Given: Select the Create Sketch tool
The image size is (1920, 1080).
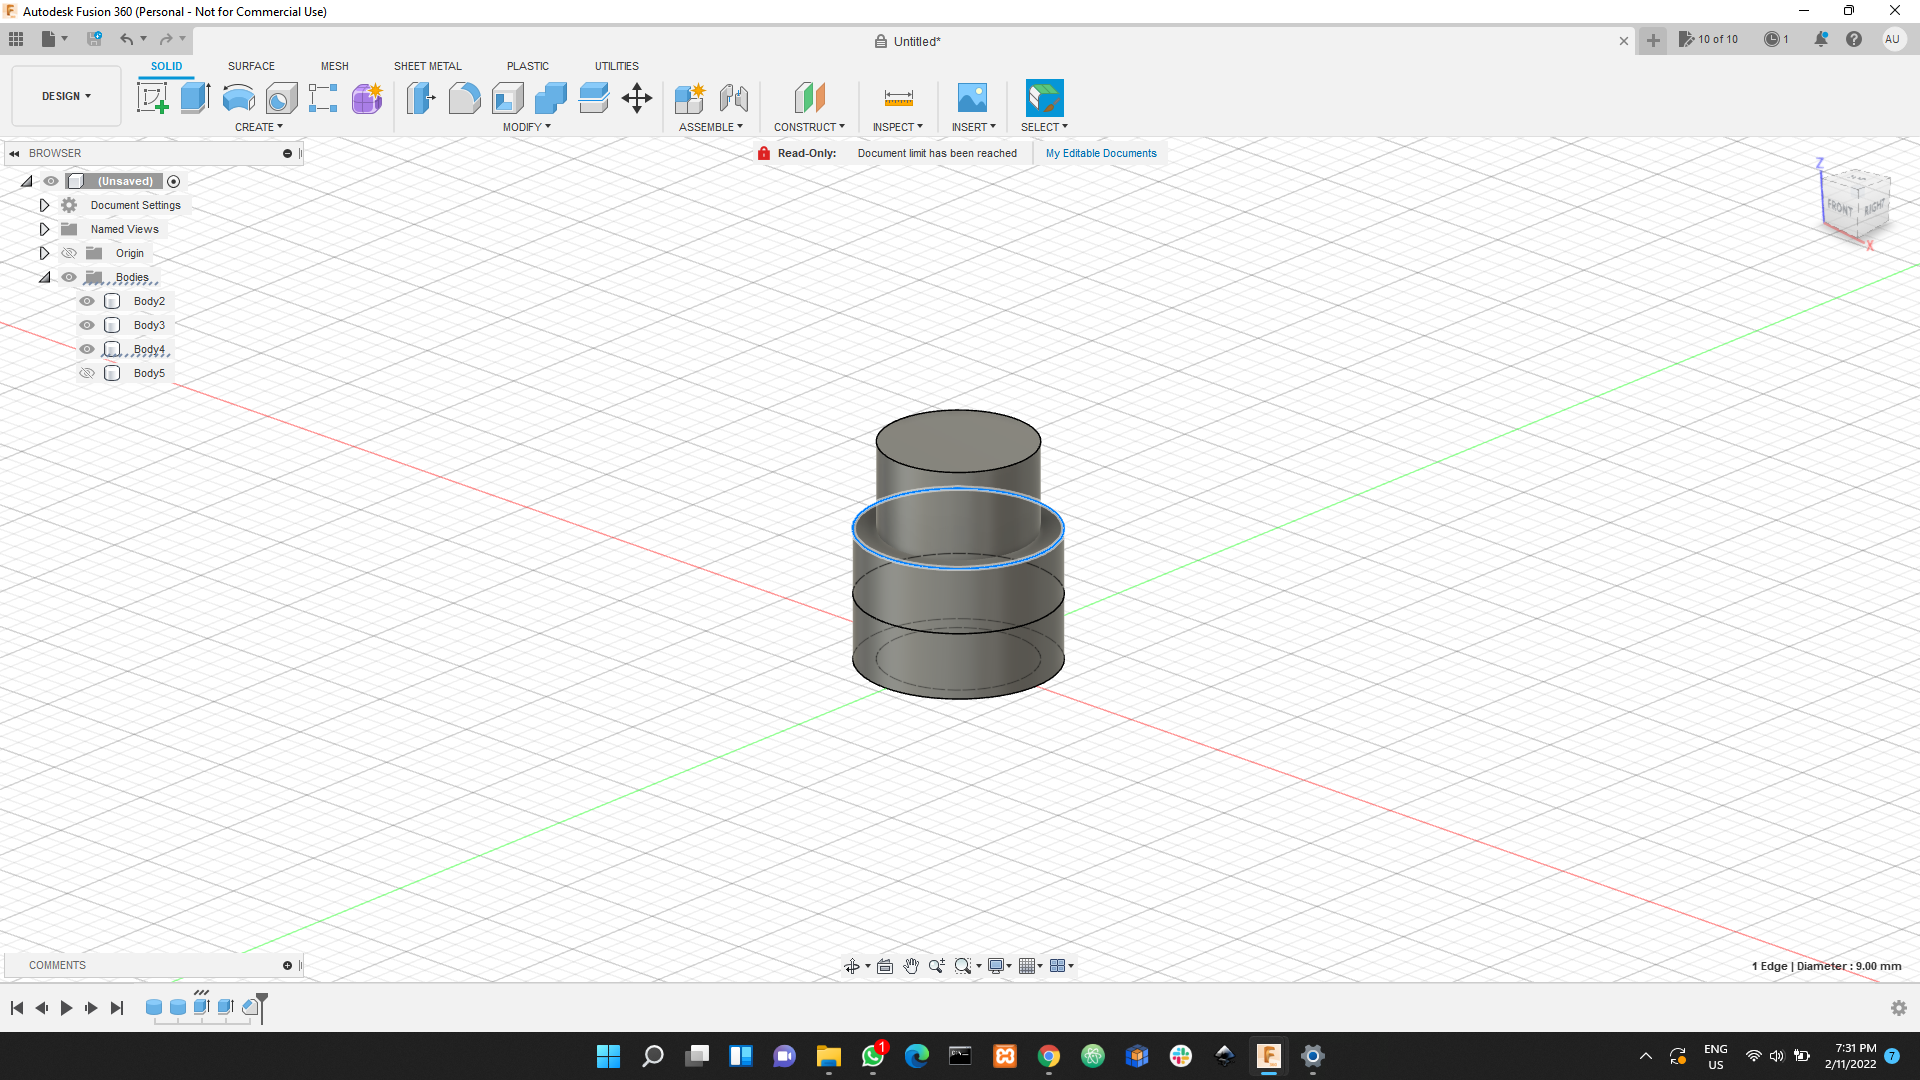Looking at the screenshot, I should click(152, 96).
